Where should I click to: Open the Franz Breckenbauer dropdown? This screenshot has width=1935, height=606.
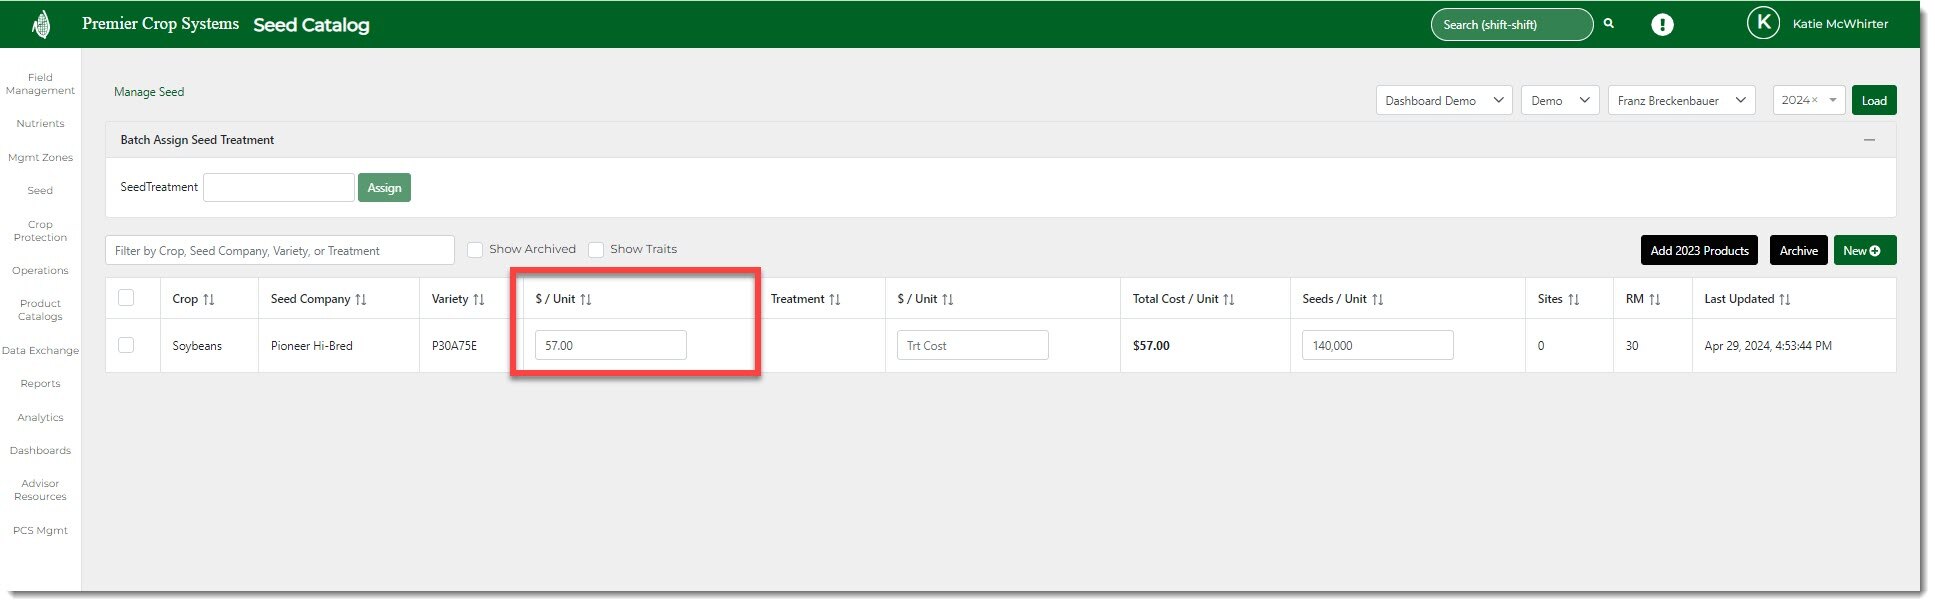tap(1680, 100)
